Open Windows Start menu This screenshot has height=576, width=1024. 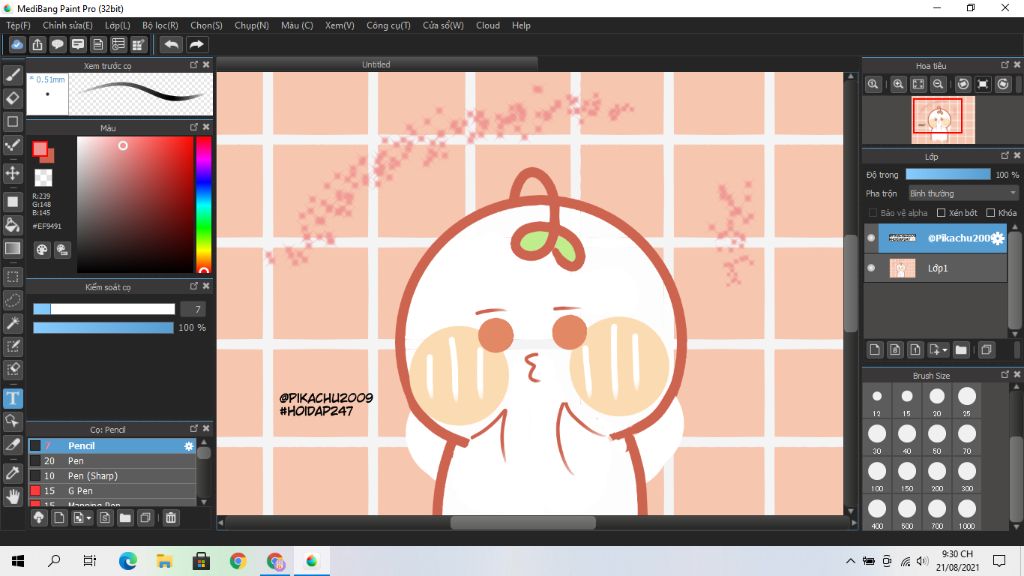(x=18, y=561)
